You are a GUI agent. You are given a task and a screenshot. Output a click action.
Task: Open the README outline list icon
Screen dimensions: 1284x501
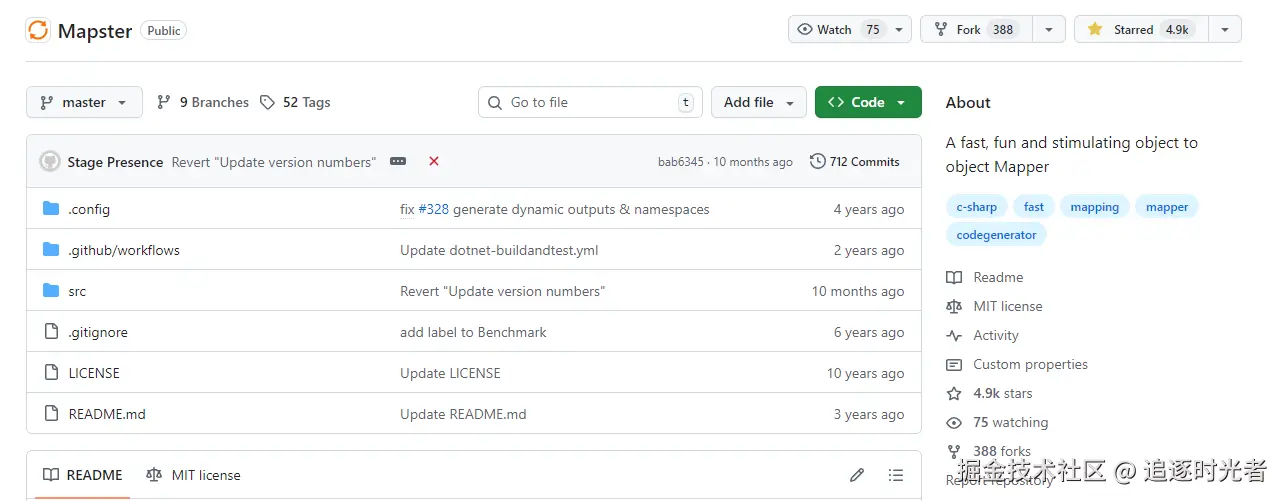[x=896, y=475]
